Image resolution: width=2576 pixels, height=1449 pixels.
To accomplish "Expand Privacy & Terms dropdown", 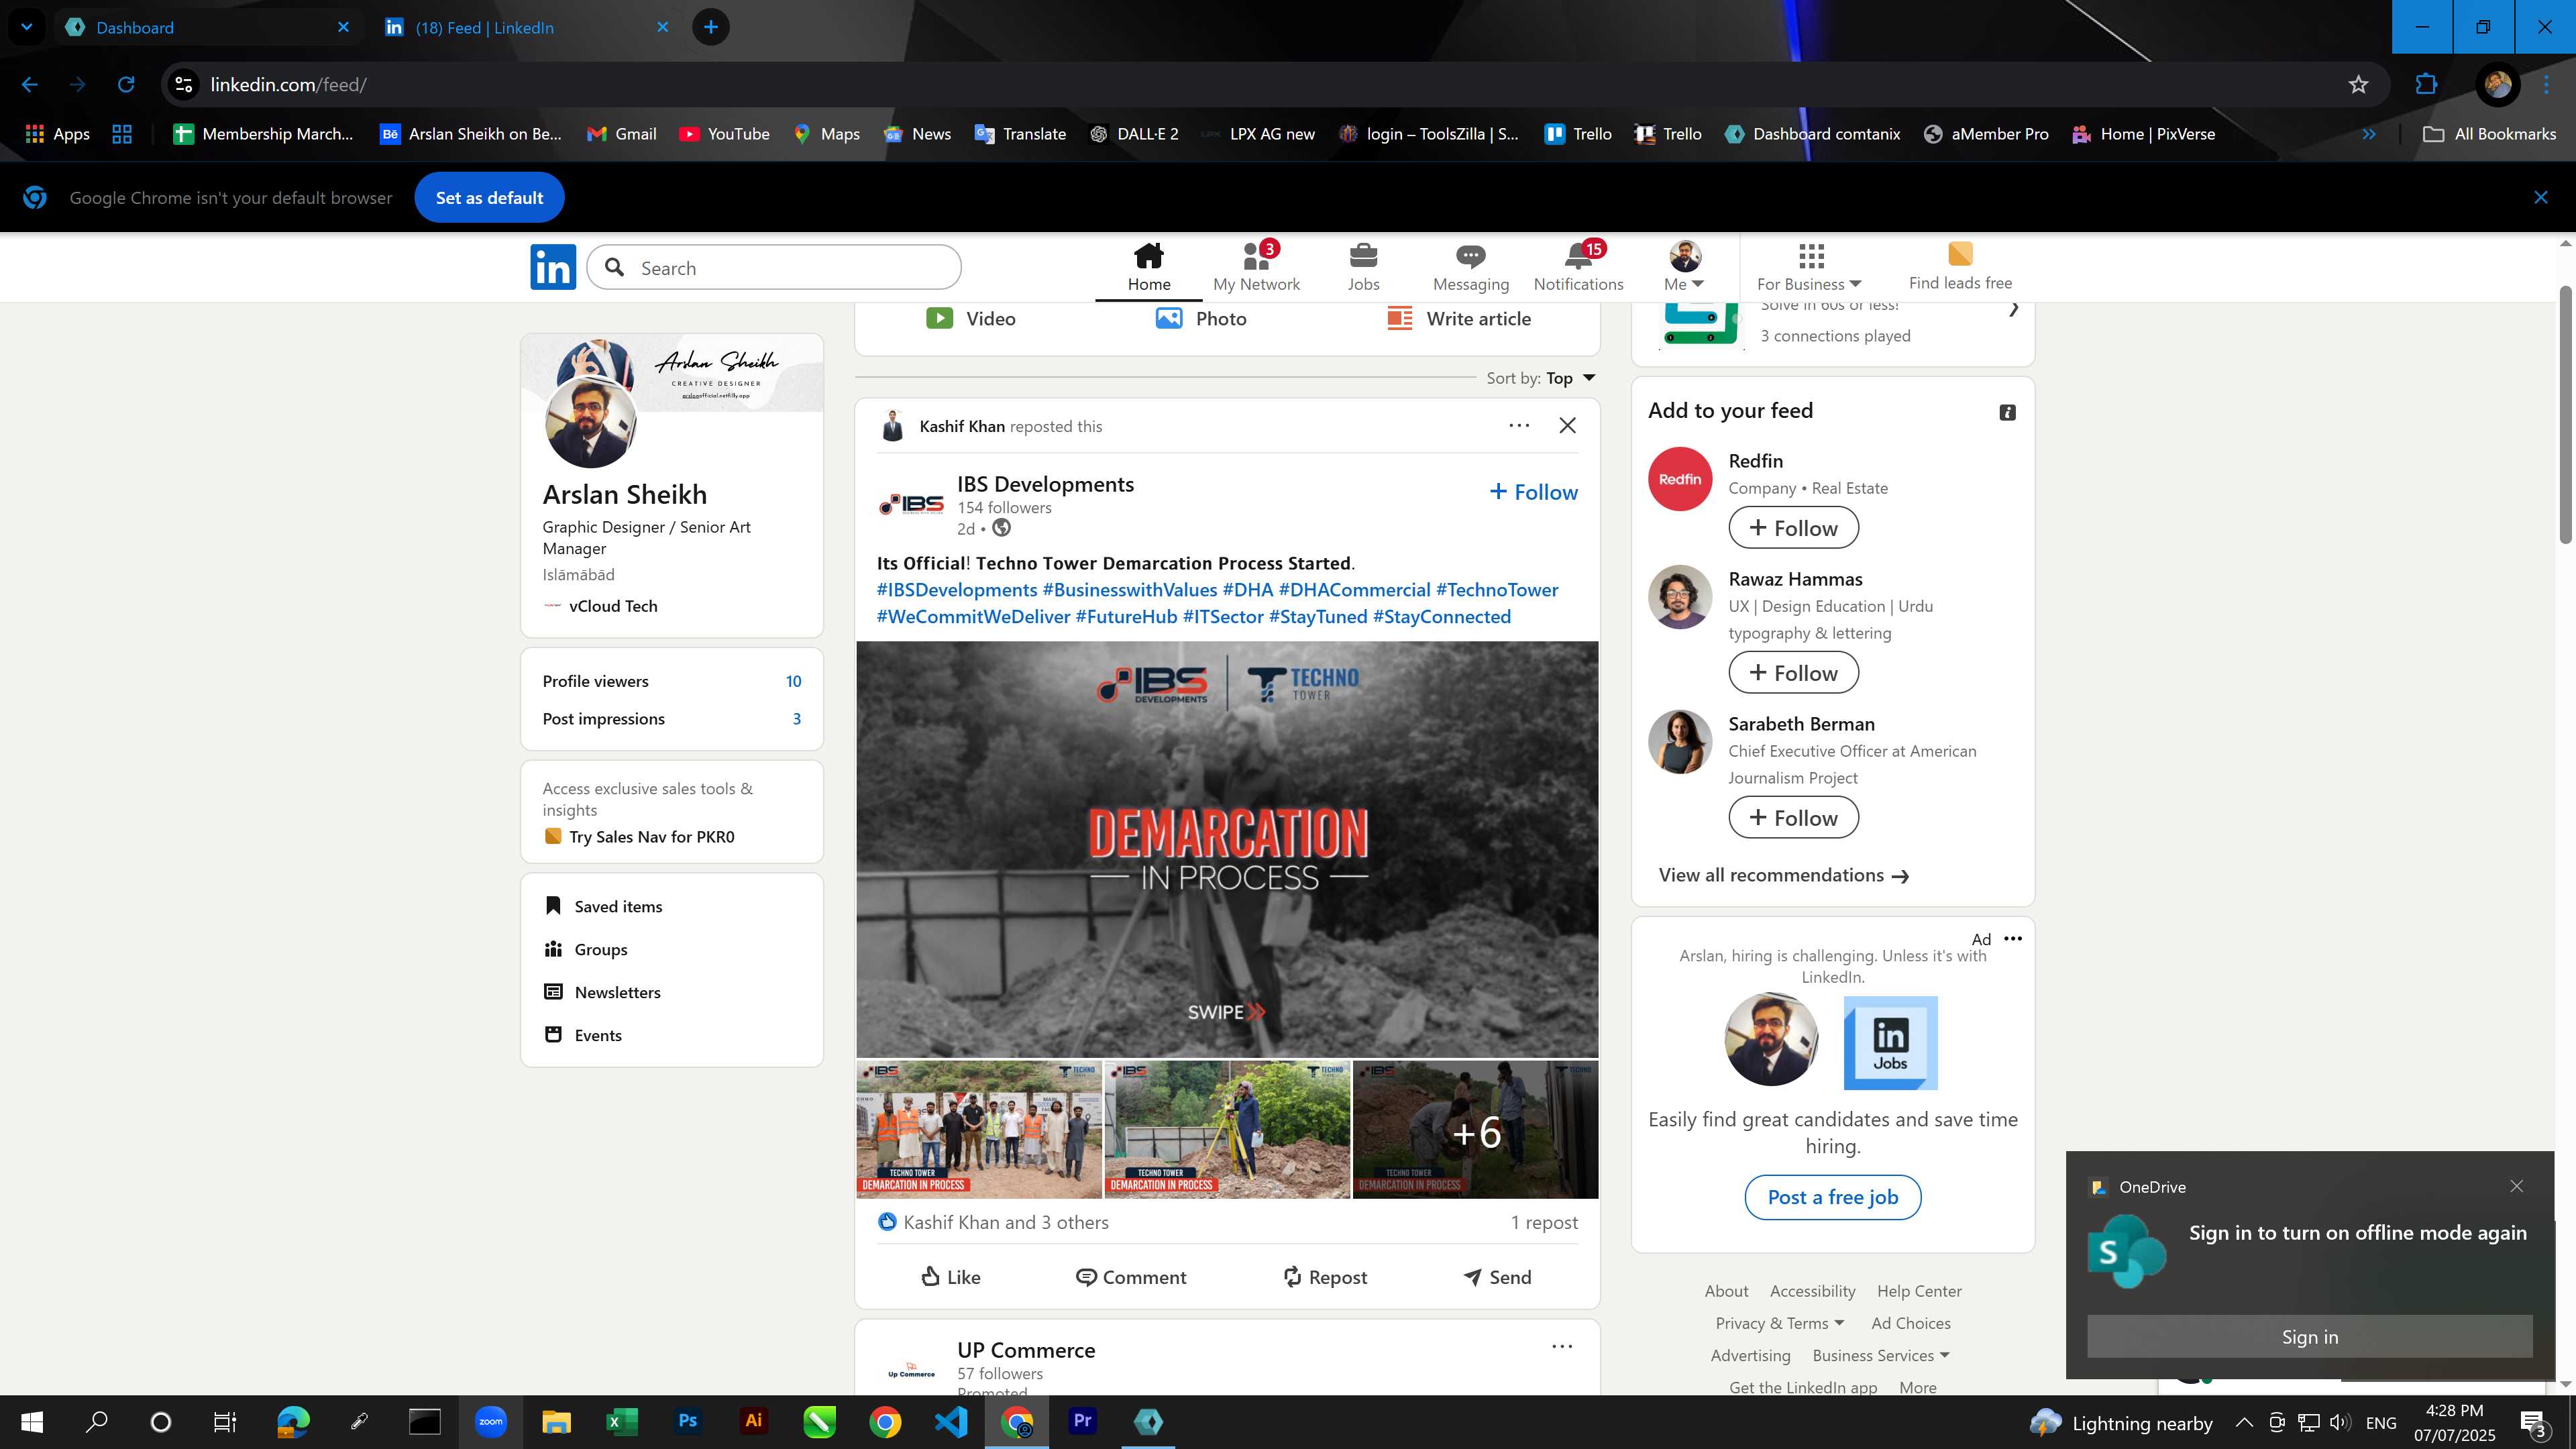I will (1780, 1323).
